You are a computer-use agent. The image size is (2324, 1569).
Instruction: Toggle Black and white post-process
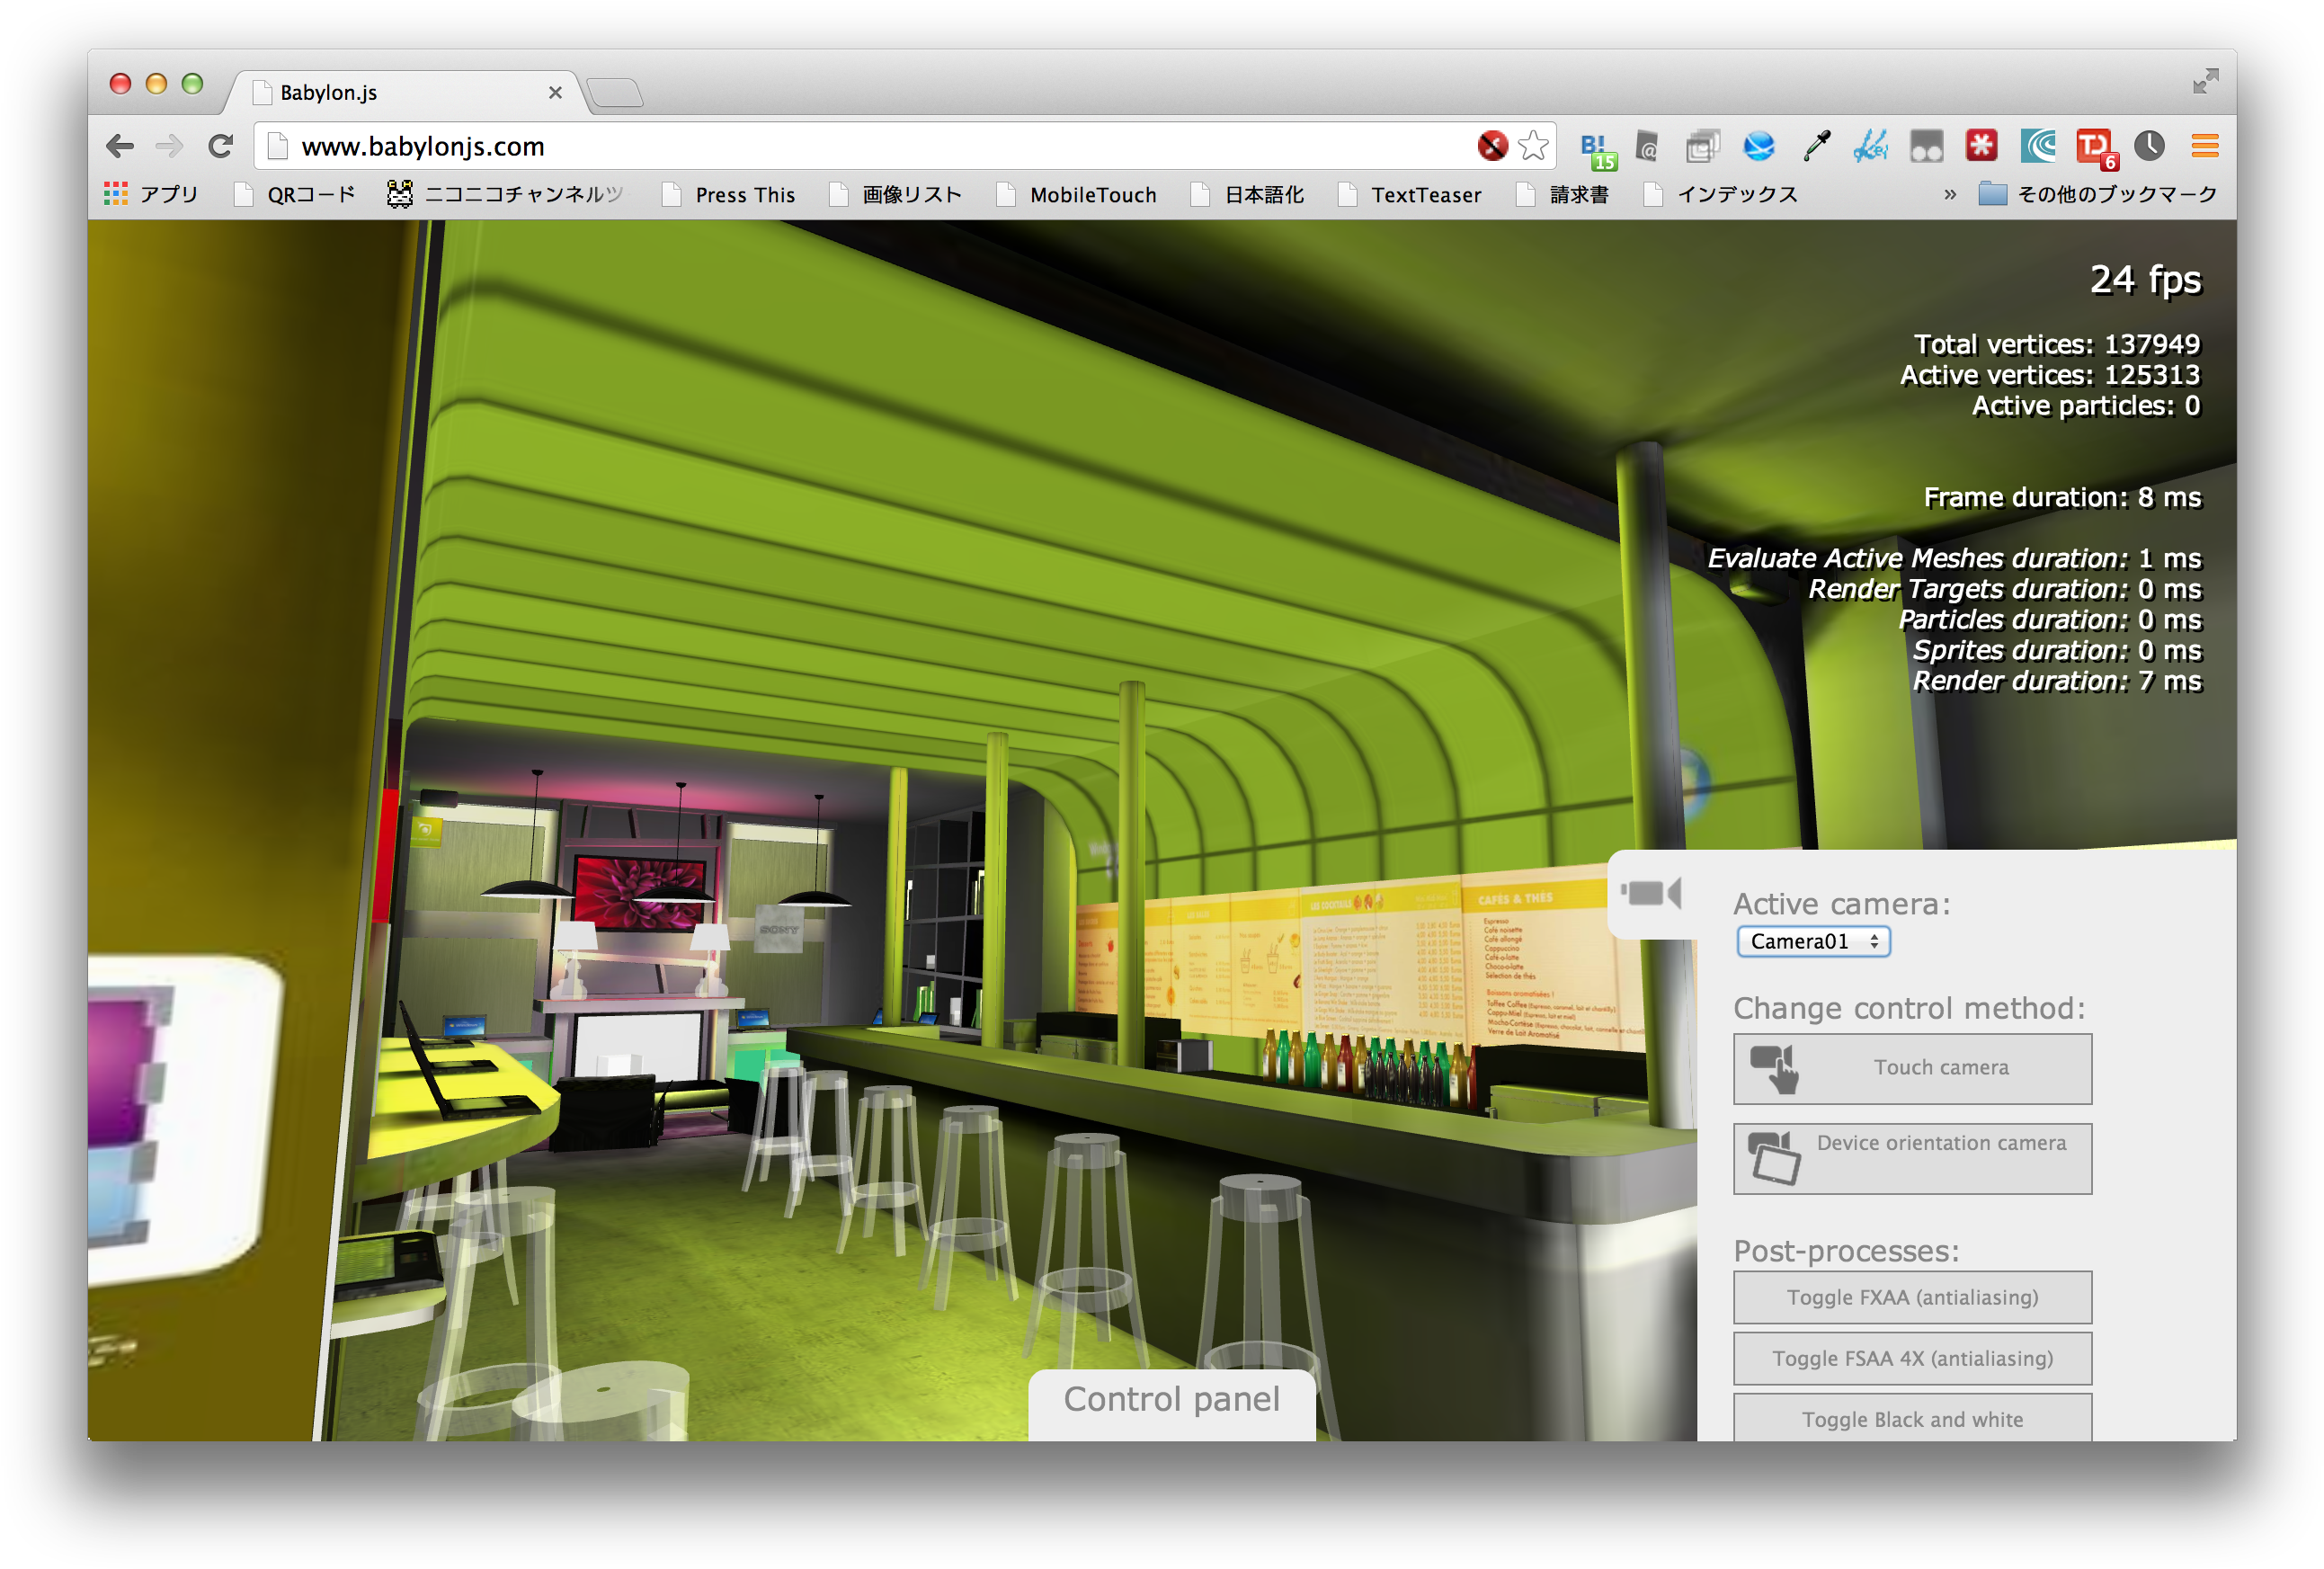[1912, 1418]
